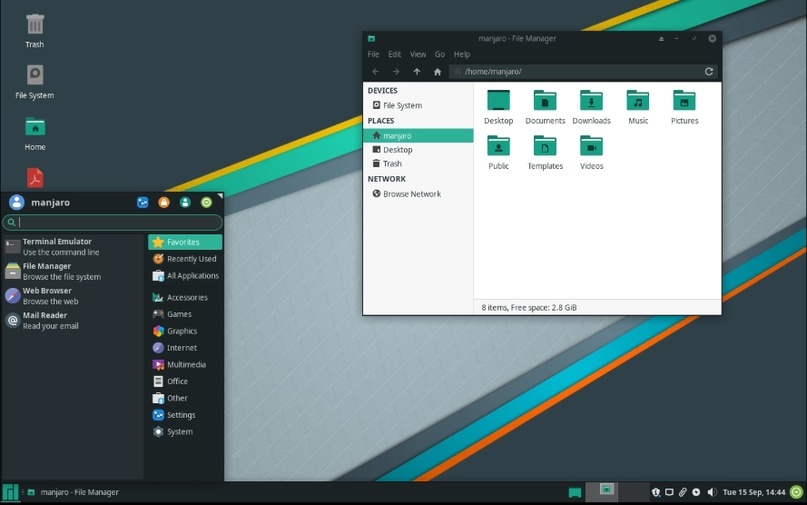Show the Multimedia application category
The width and height of the screenshot is (807, 505).
pyautogui.click(x=186, y=365)
